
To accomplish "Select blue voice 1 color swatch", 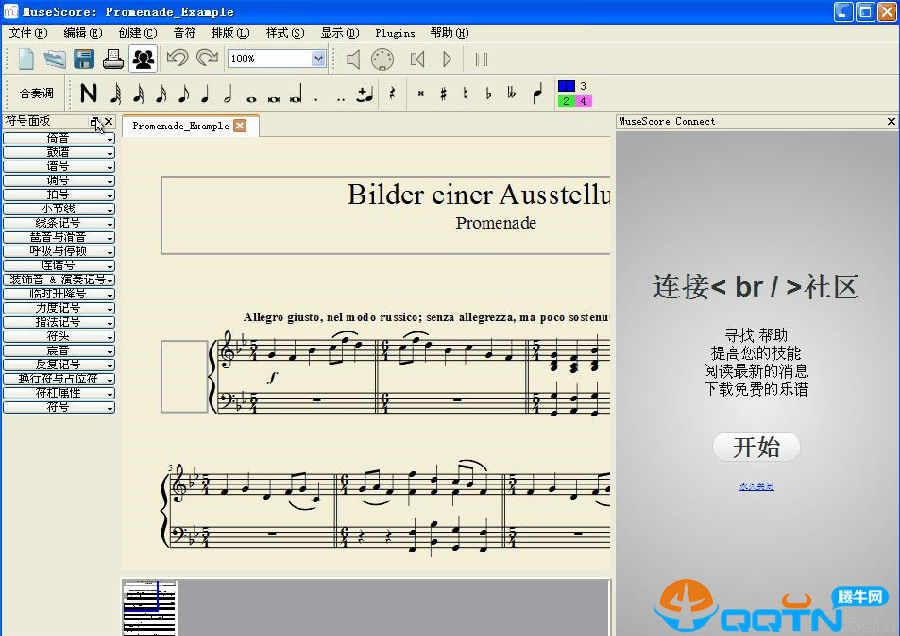I will point(565,86).
